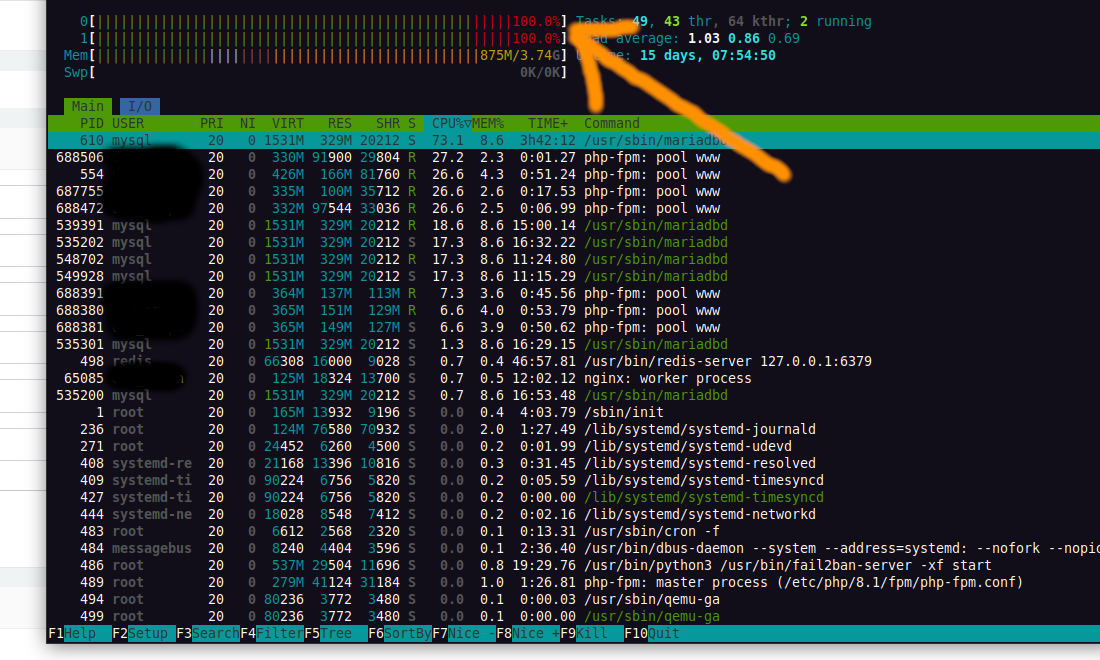Sort by the USER column header

point(128,123)
